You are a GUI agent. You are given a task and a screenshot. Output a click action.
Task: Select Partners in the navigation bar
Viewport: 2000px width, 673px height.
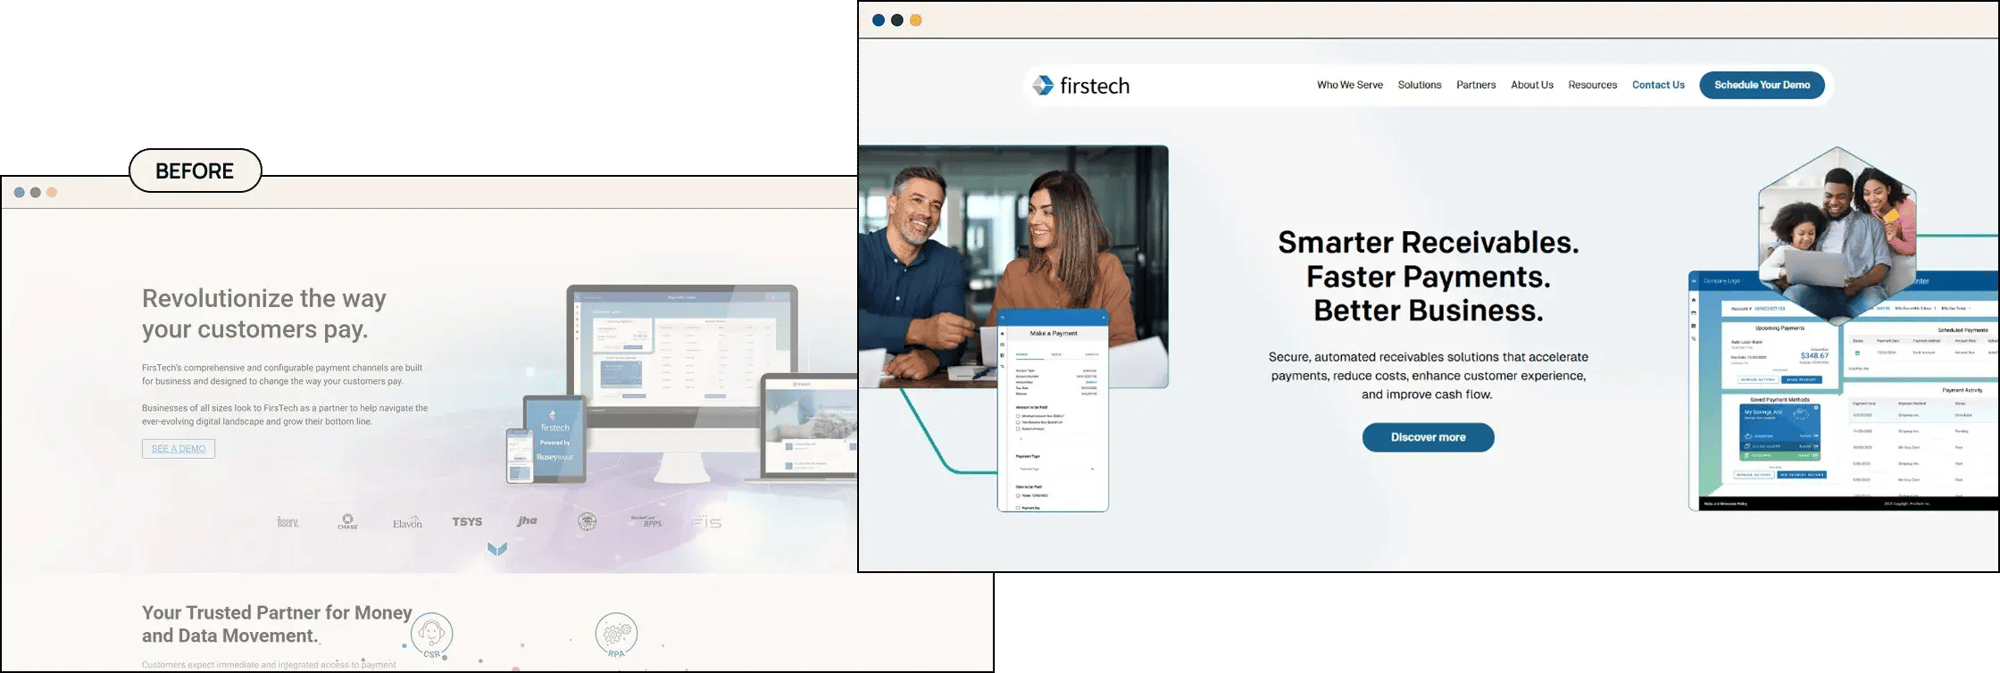1475,85
